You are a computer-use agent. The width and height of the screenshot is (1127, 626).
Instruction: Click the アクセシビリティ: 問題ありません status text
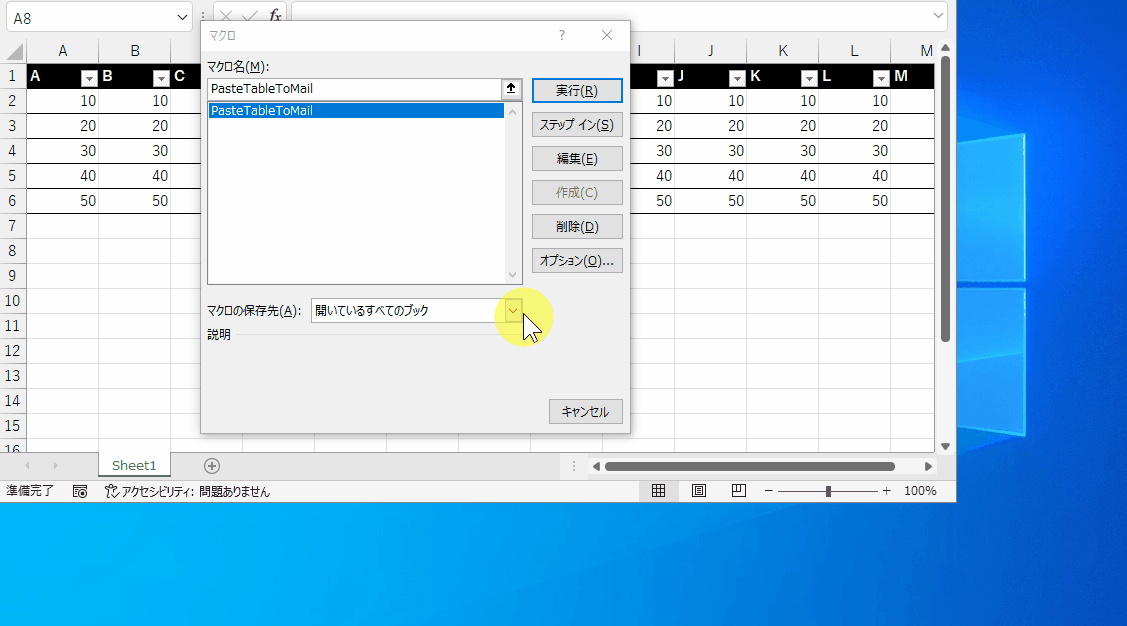pos(196,492)
